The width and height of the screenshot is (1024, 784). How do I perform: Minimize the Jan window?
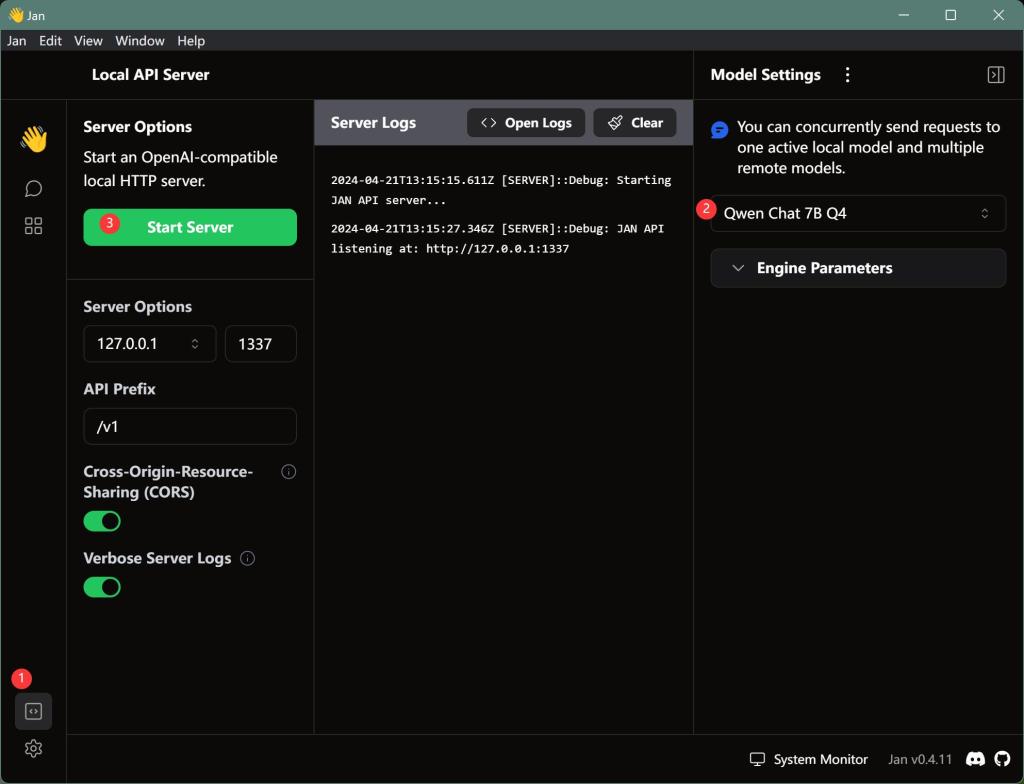[904, 14]
